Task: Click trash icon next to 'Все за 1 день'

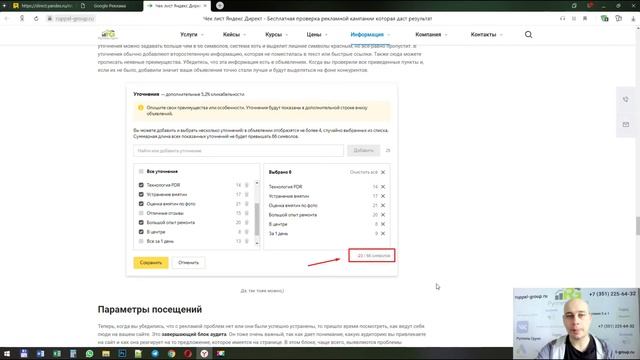Action: [x=247, y=241]
